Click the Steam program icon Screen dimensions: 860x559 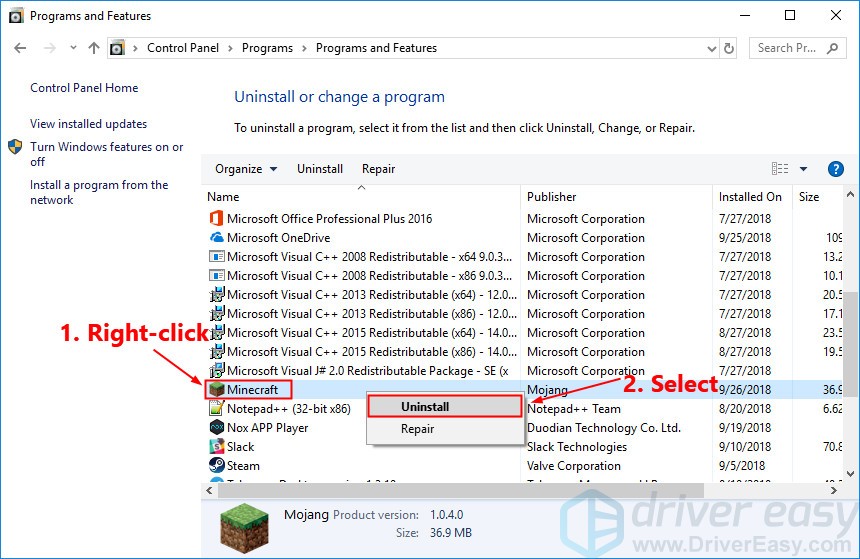point(216,466)
